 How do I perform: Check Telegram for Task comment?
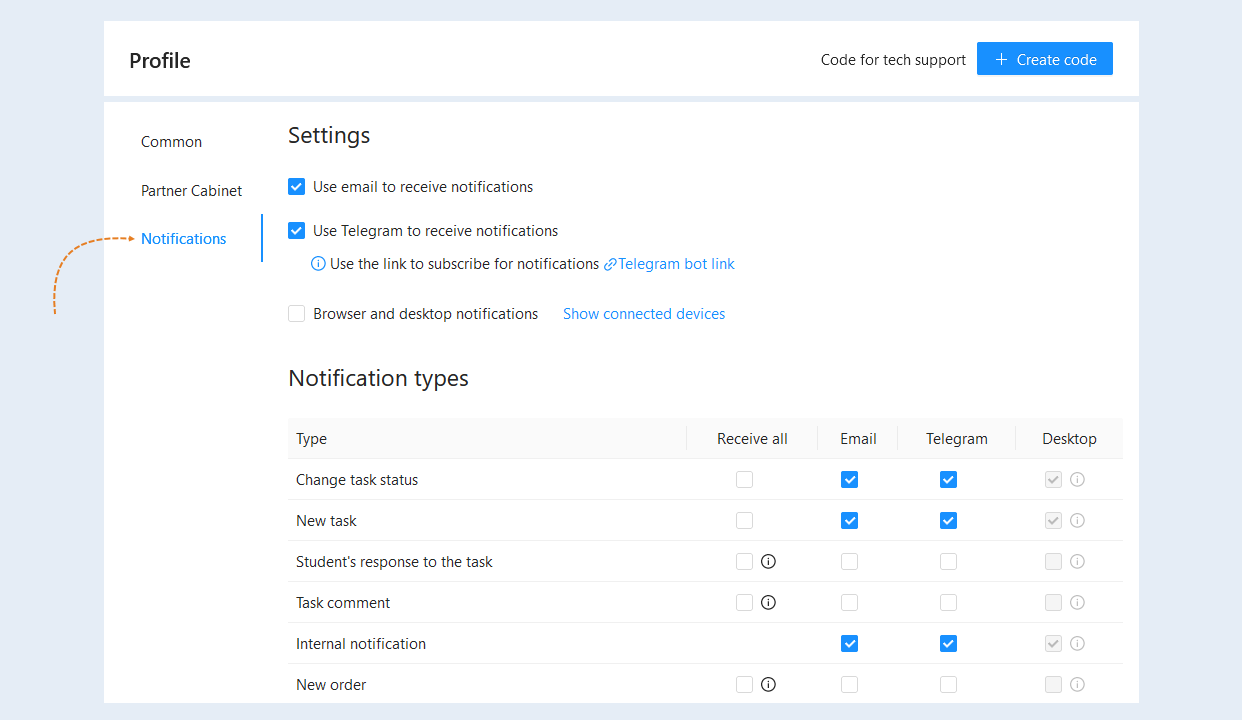[x=948, y=603]
